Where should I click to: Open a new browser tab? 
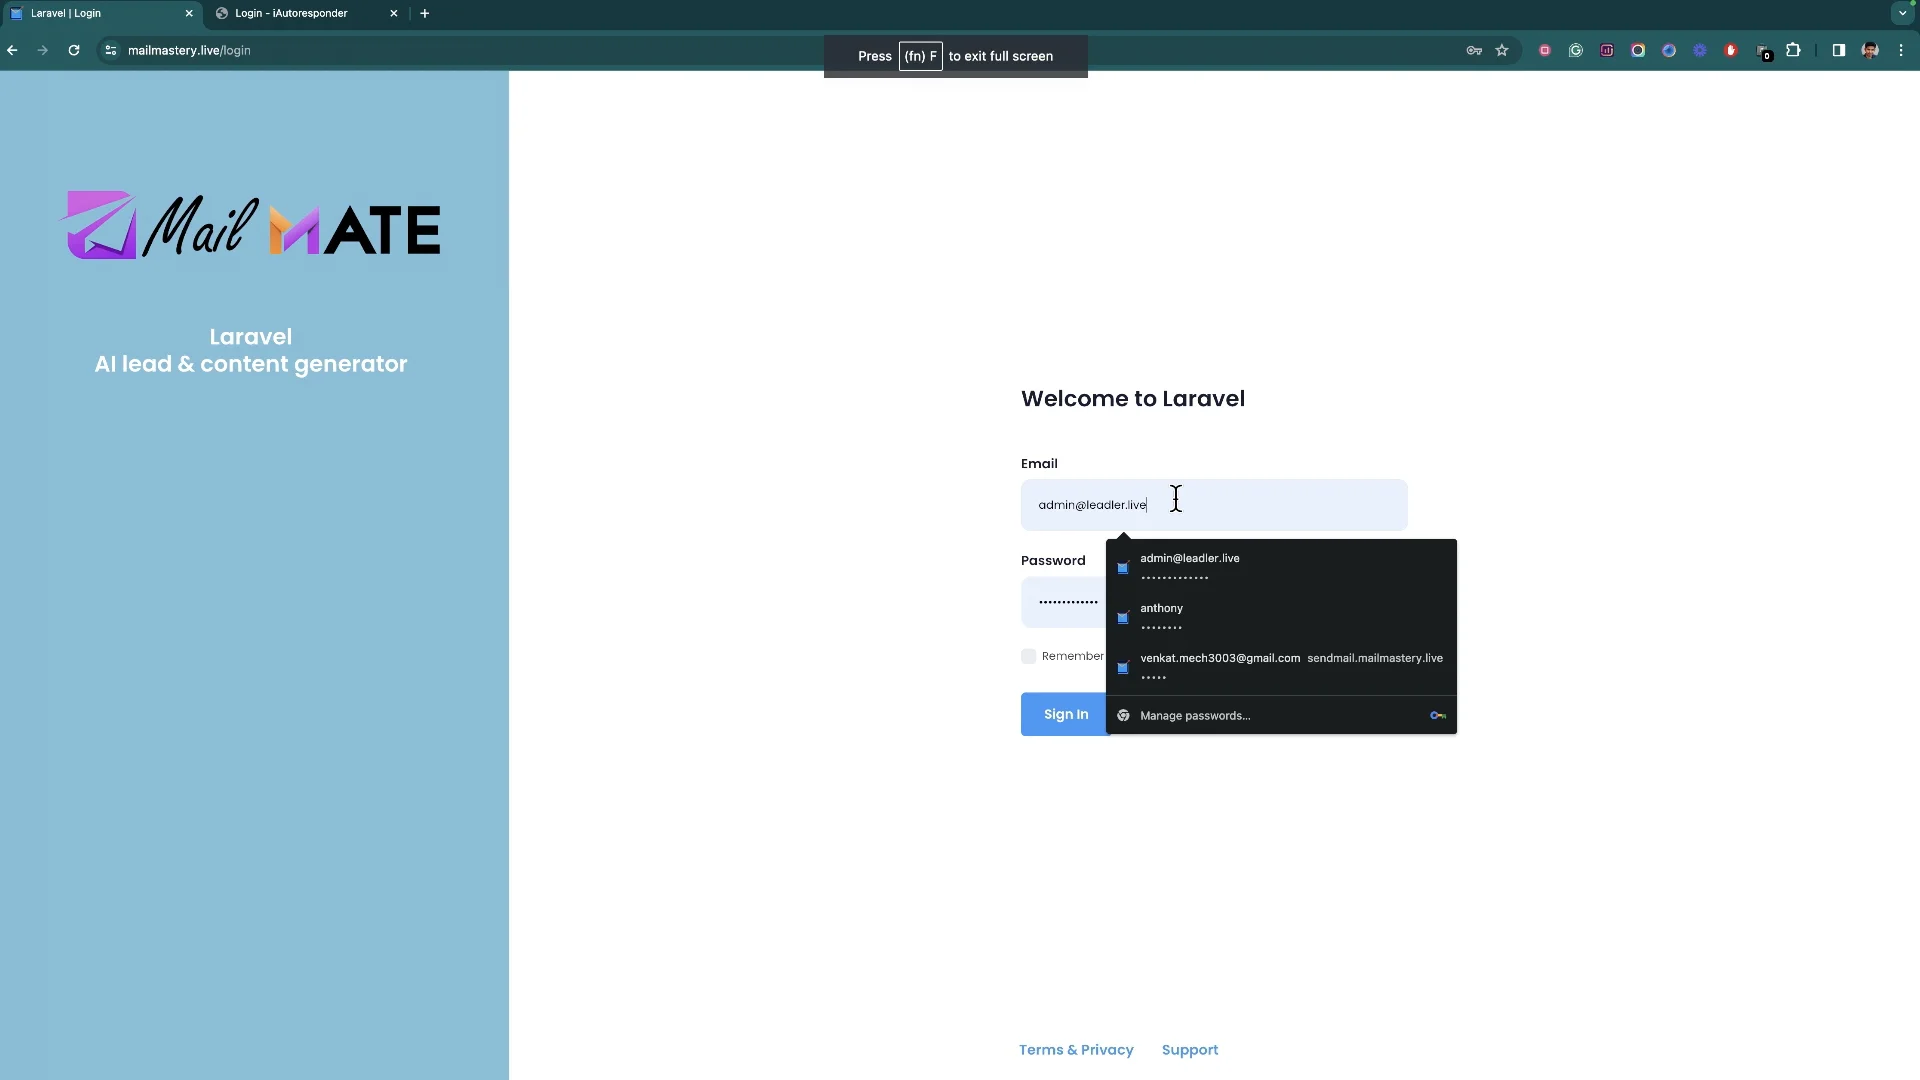pyautogui.click(x=424, y=13)
